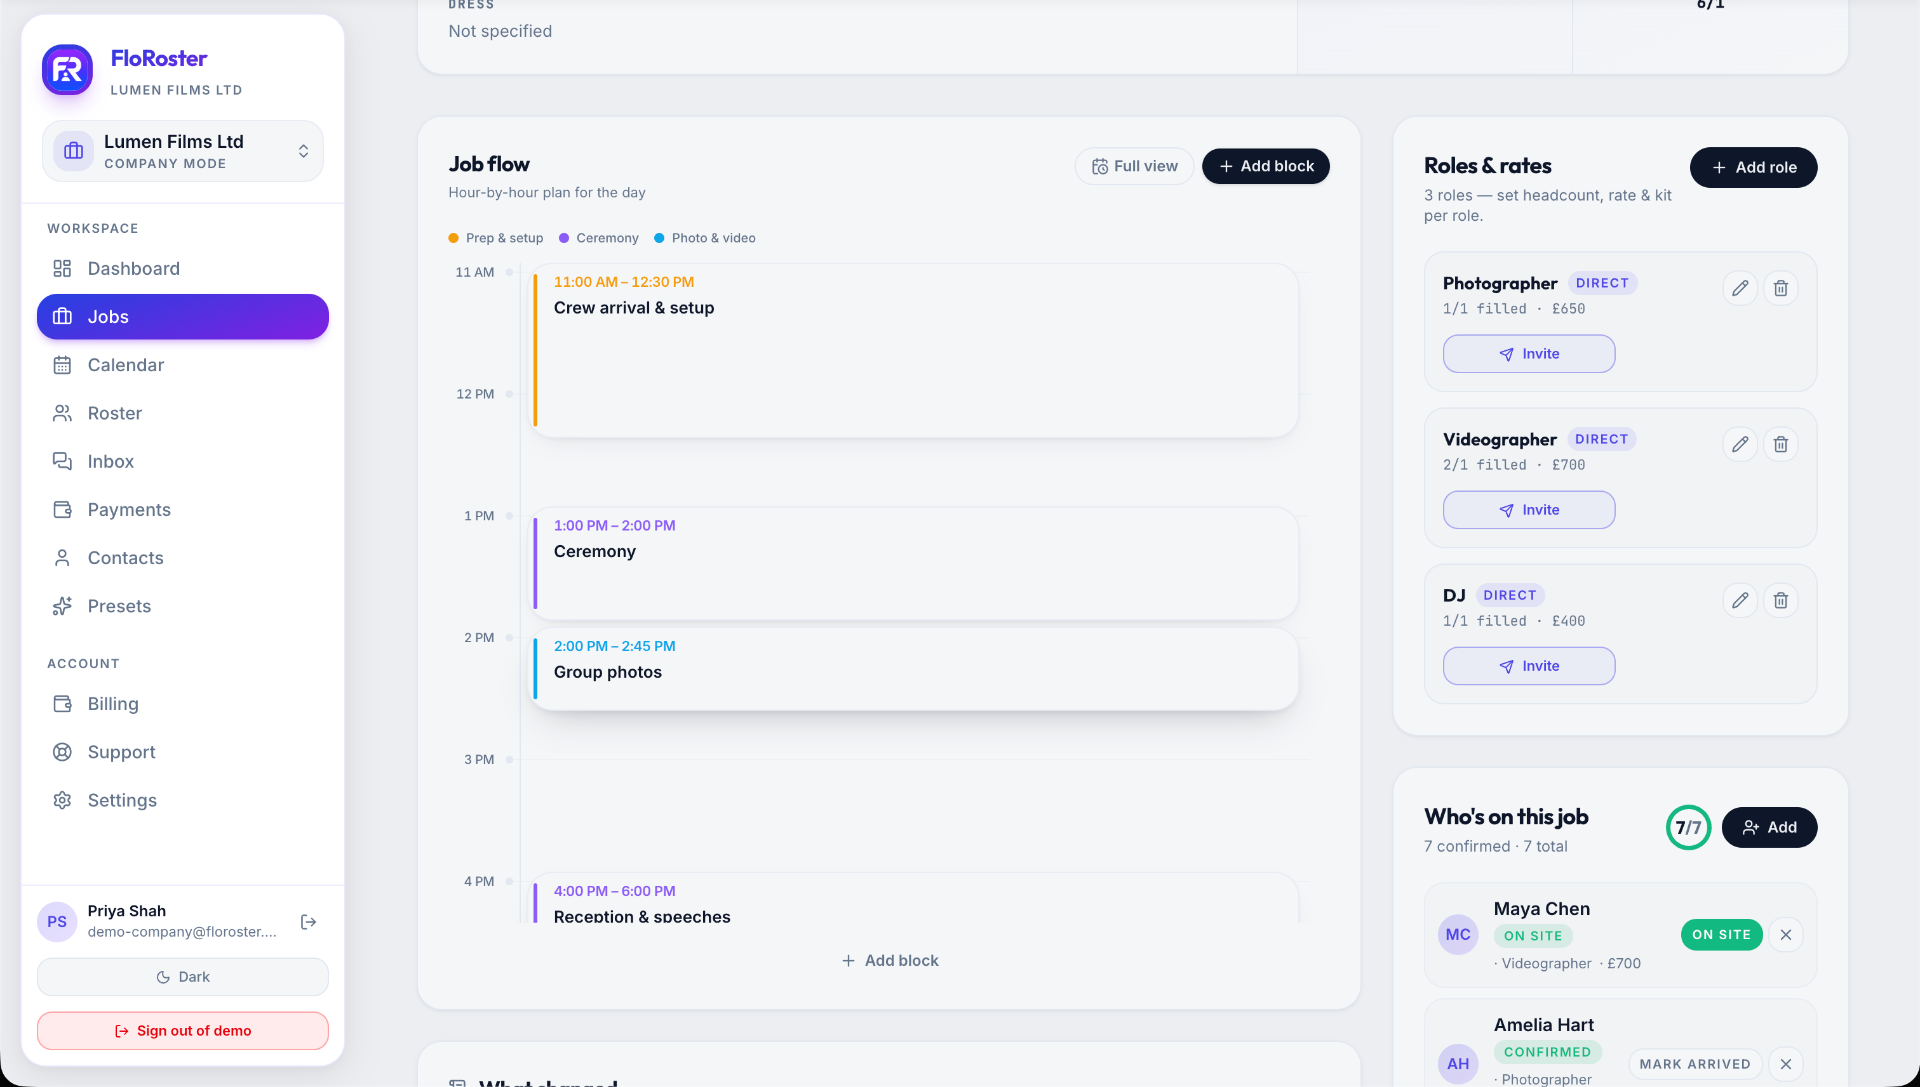Open the Reception & speeches block
This screenshot has height=1087, width=1920.
tap(914, 898)
